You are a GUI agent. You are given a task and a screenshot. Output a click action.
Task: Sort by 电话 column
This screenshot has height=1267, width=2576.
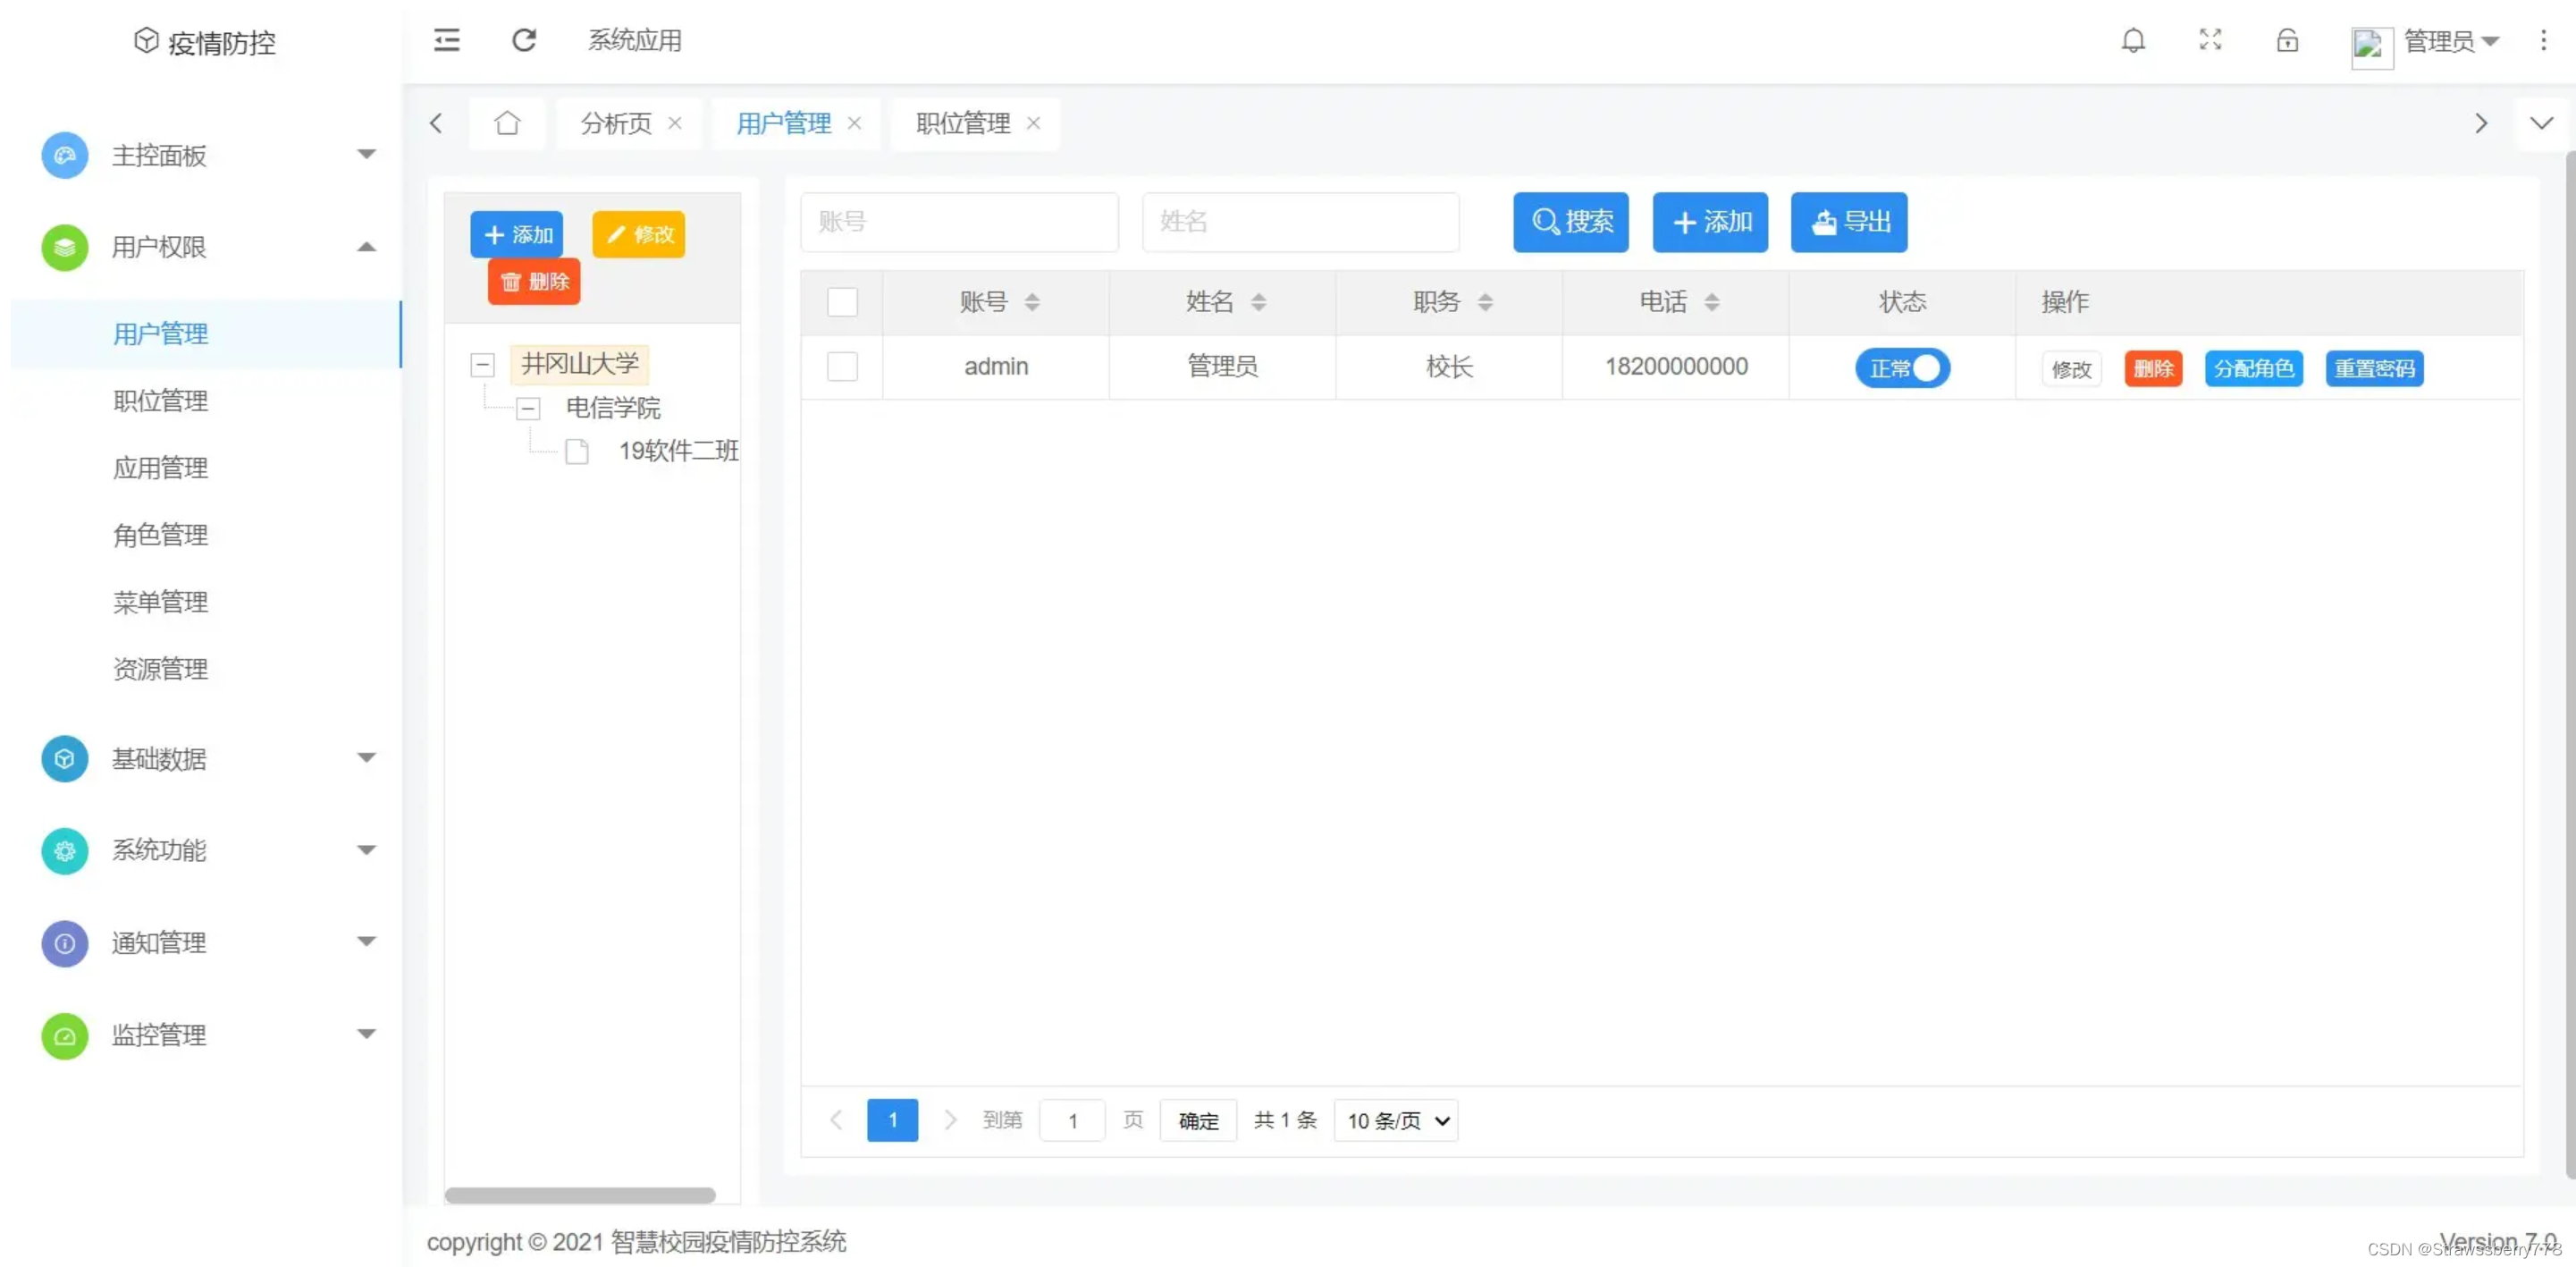1712,302
